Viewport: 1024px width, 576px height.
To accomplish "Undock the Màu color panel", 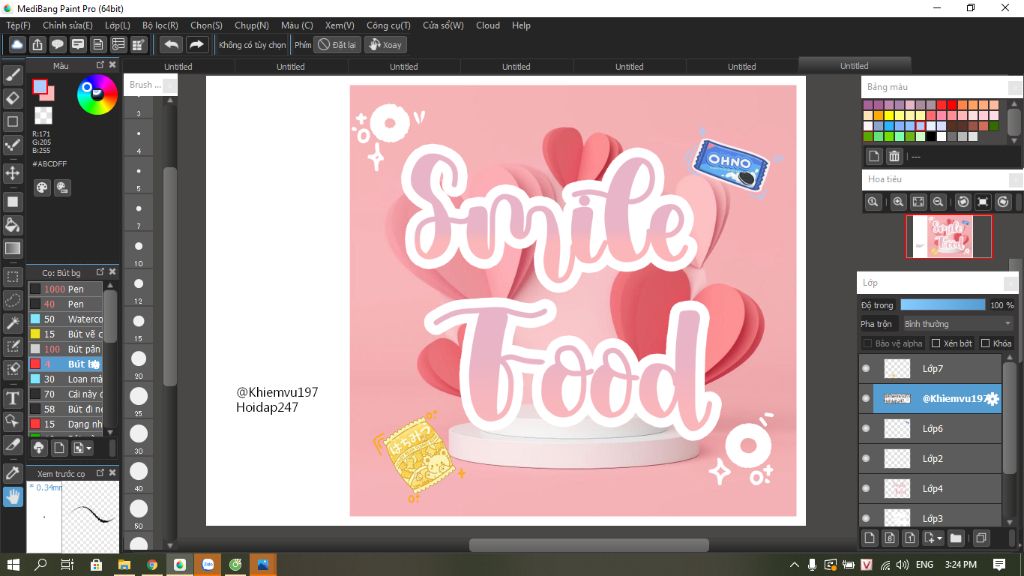I will [100, 65].
